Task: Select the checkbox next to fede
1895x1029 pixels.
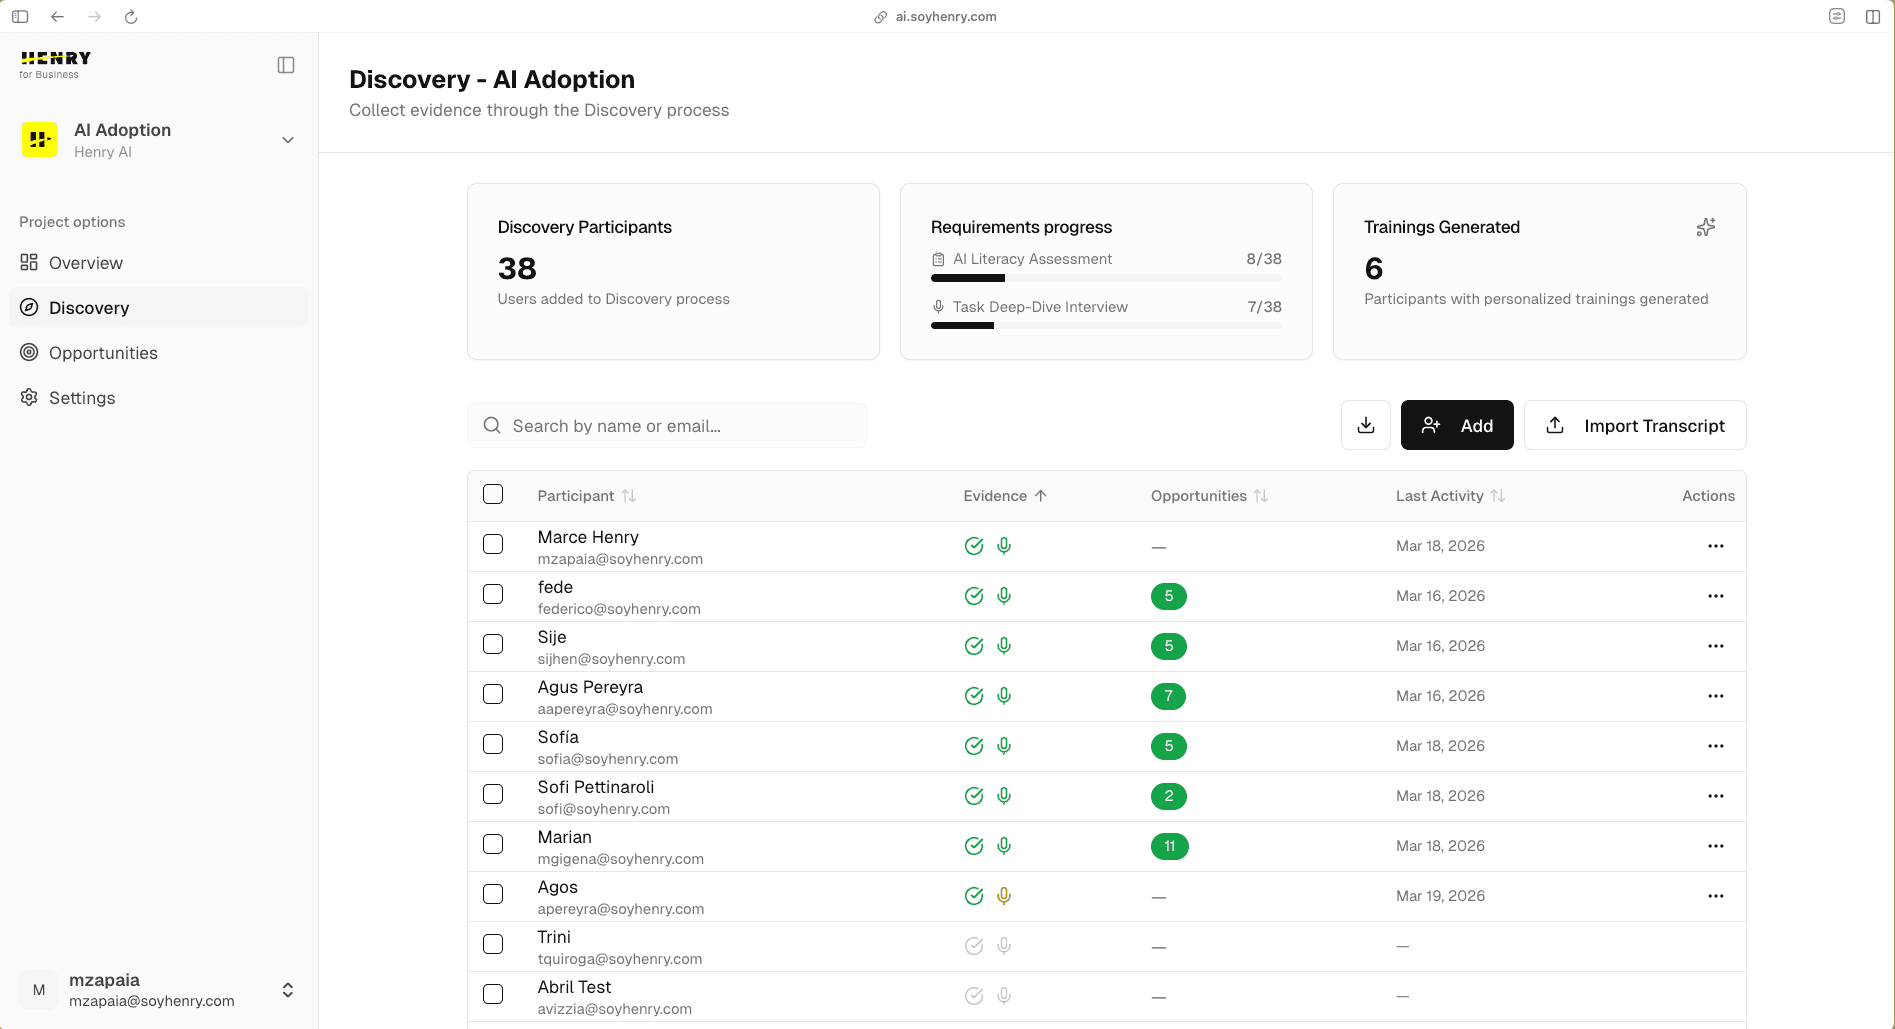Action: [493, 594]
